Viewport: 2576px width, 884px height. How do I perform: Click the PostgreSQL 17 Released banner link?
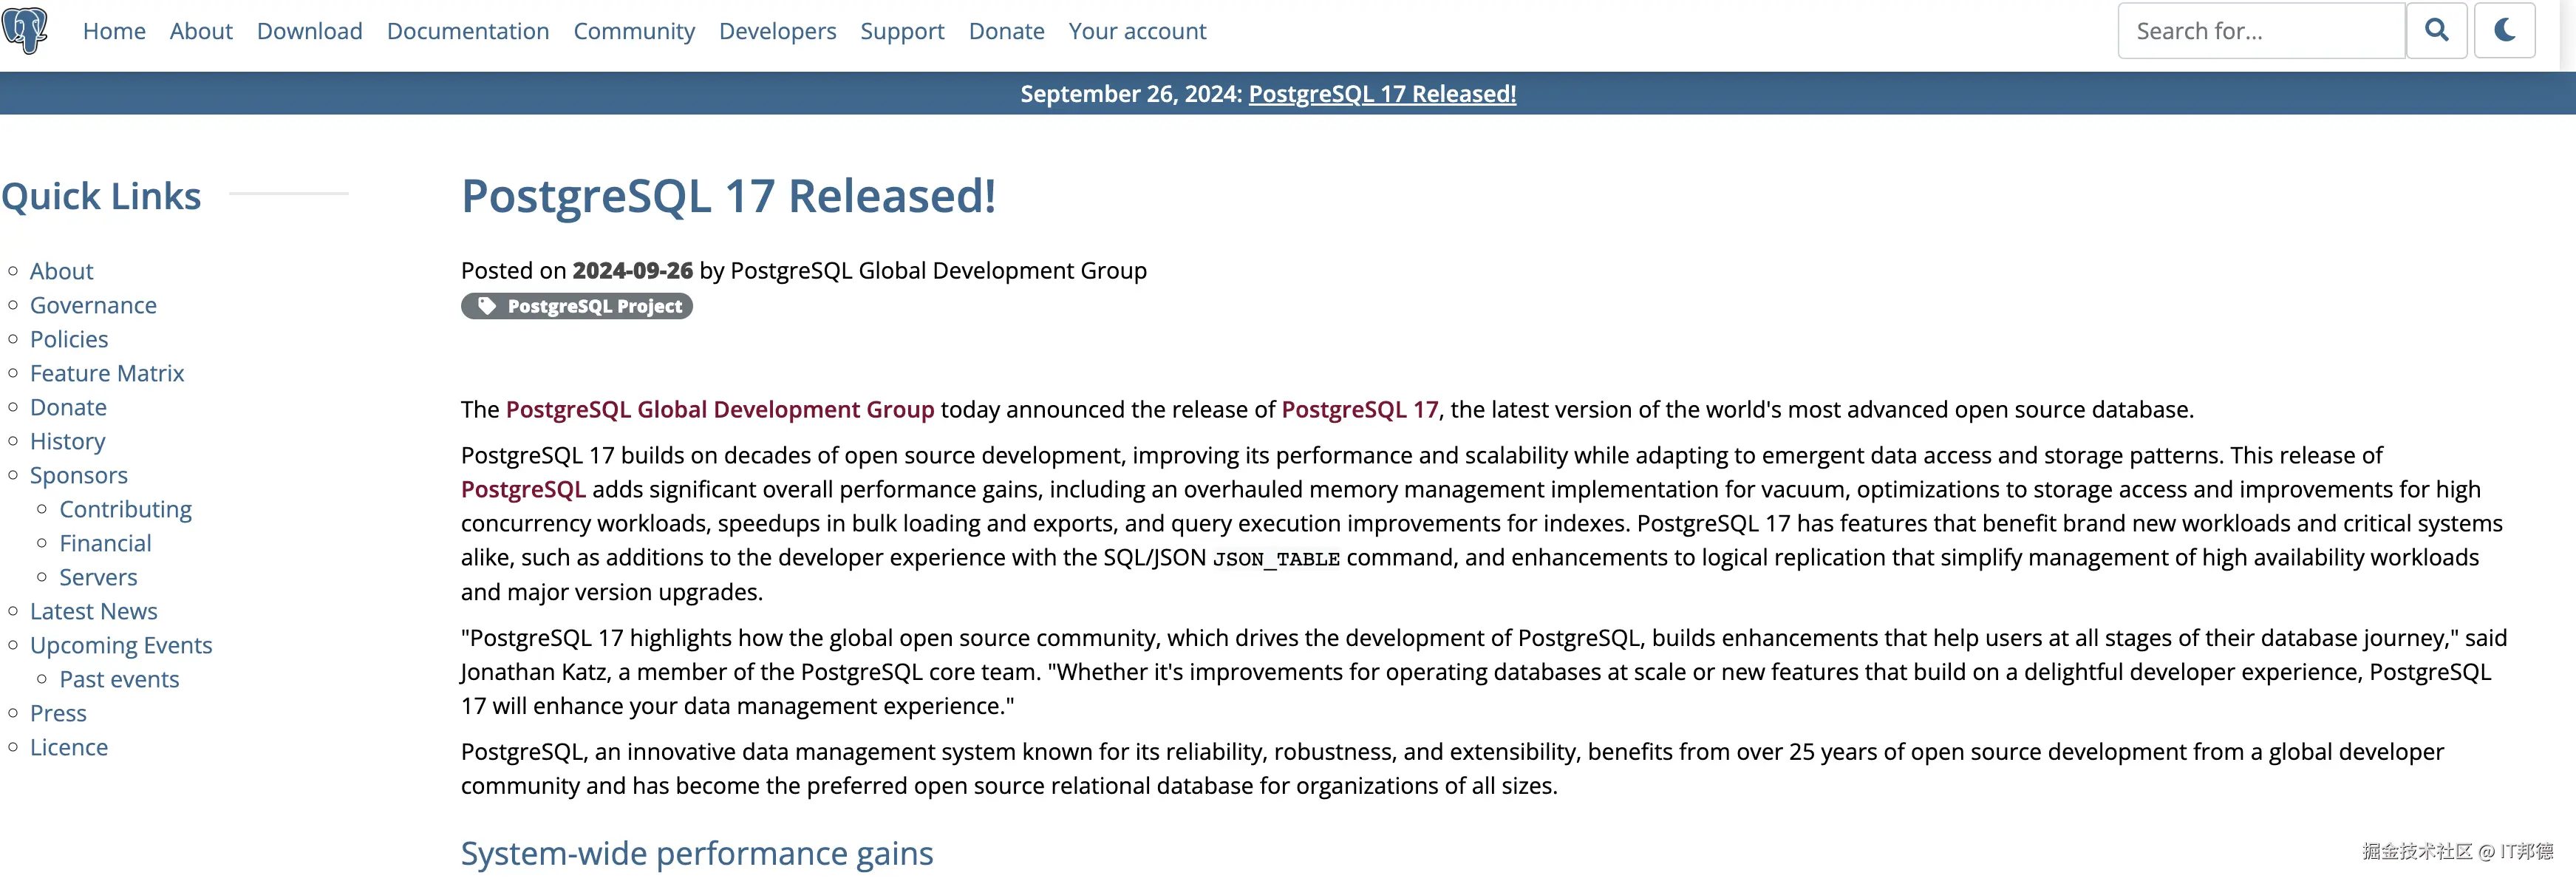click(x=1382, y=94)
